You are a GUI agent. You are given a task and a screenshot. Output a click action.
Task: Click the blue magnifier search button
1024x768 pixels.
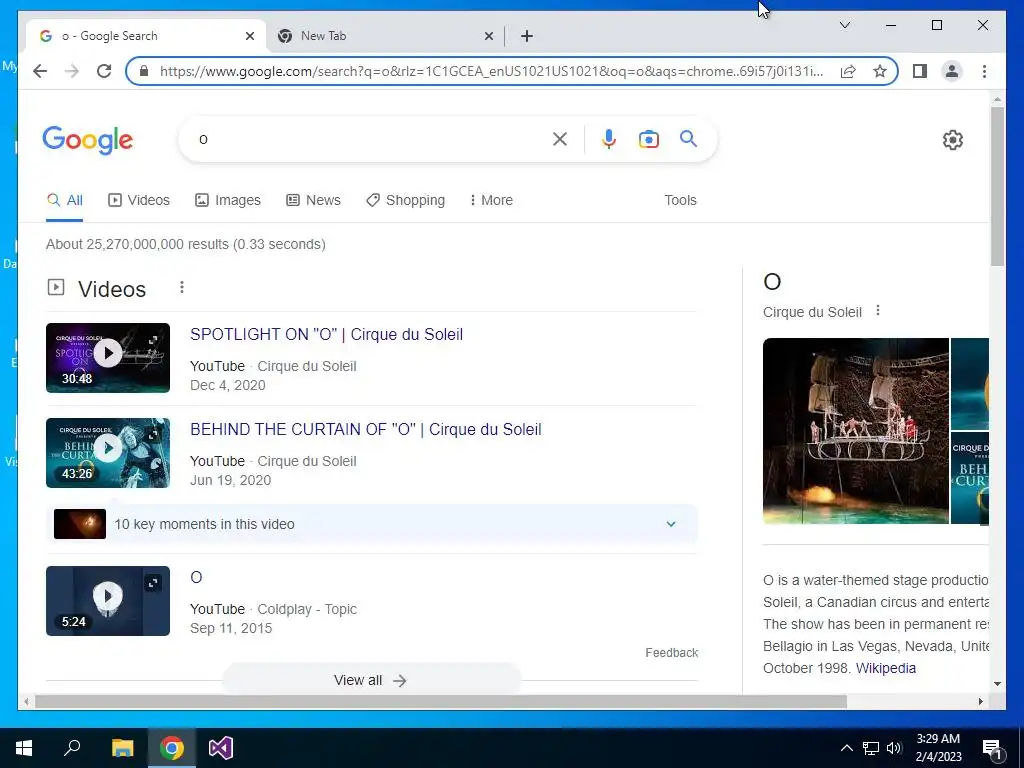click(x=688, y=138)
